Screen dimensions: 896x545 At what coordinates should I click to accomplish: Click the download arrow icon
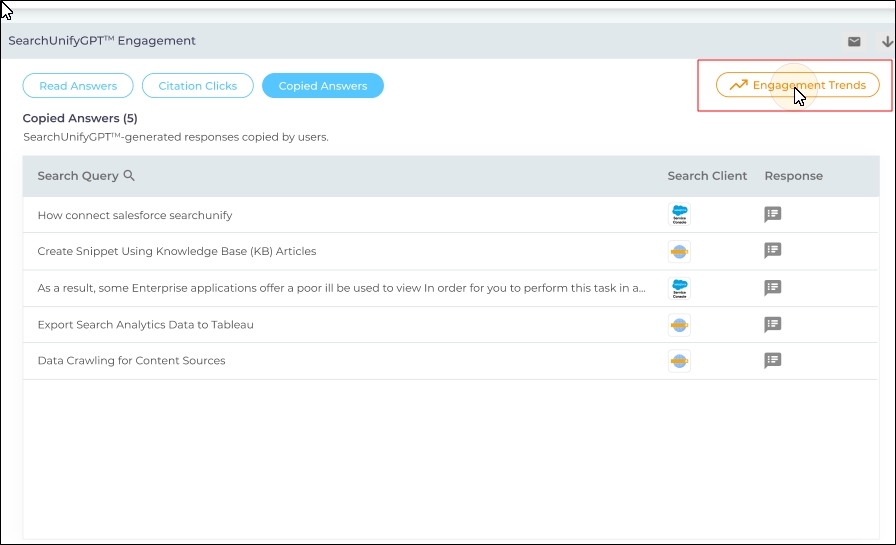pos(887,42)
